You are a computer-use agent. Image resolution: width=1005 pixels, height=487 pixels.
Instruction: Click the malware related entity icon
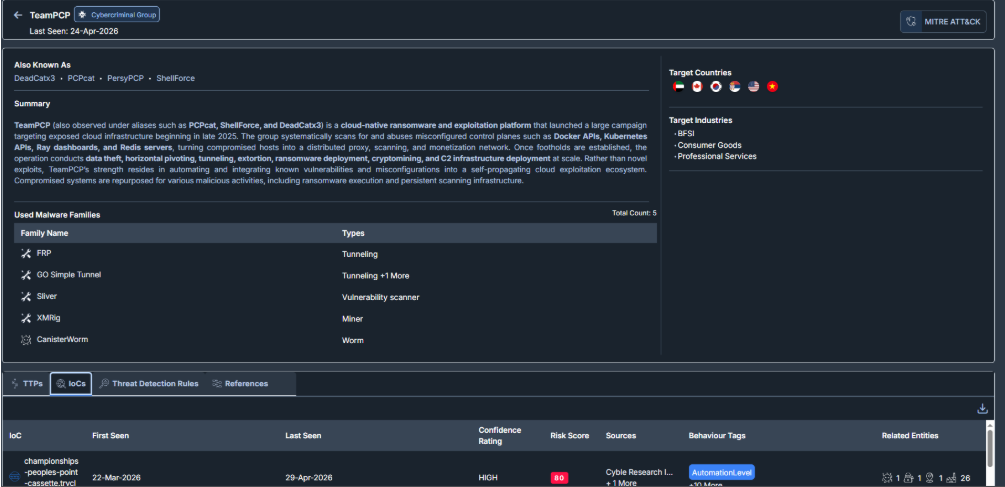[887, 477]
